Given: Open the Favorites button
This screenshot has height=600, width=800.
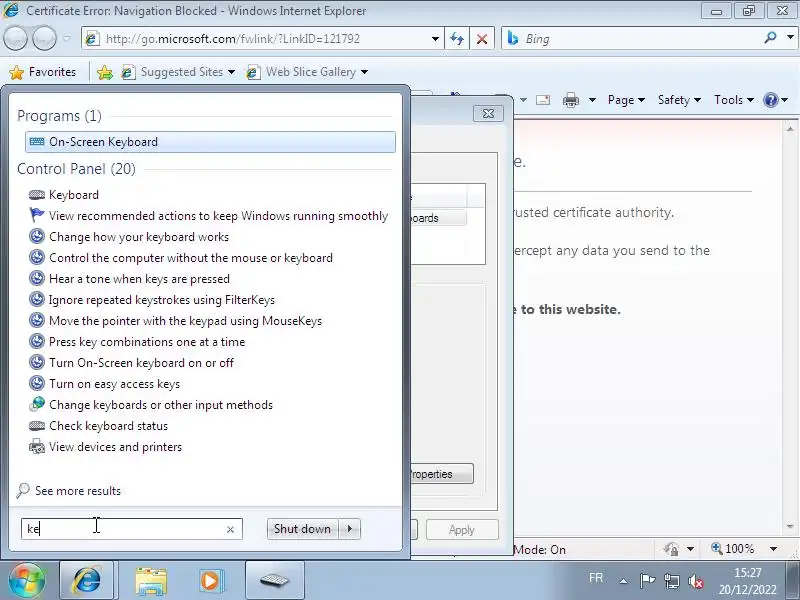Looking at the screenshot, I should point(43,72).
